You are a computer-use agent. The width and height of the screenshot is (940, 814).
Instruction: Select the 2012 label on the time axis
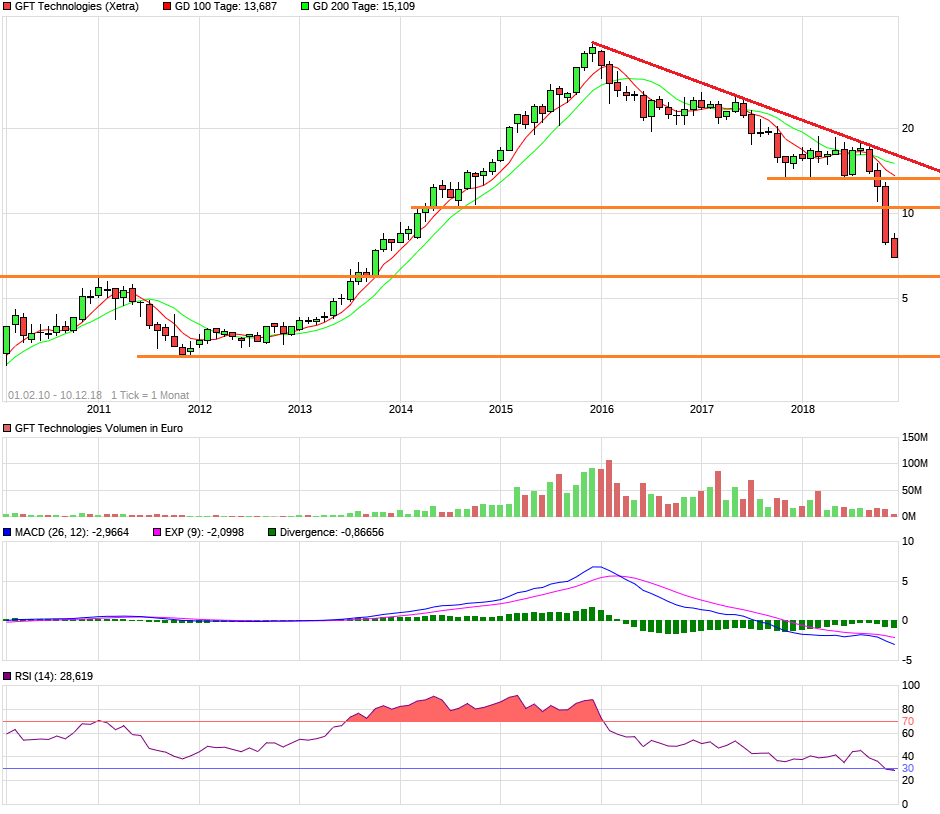pos(200,409)
